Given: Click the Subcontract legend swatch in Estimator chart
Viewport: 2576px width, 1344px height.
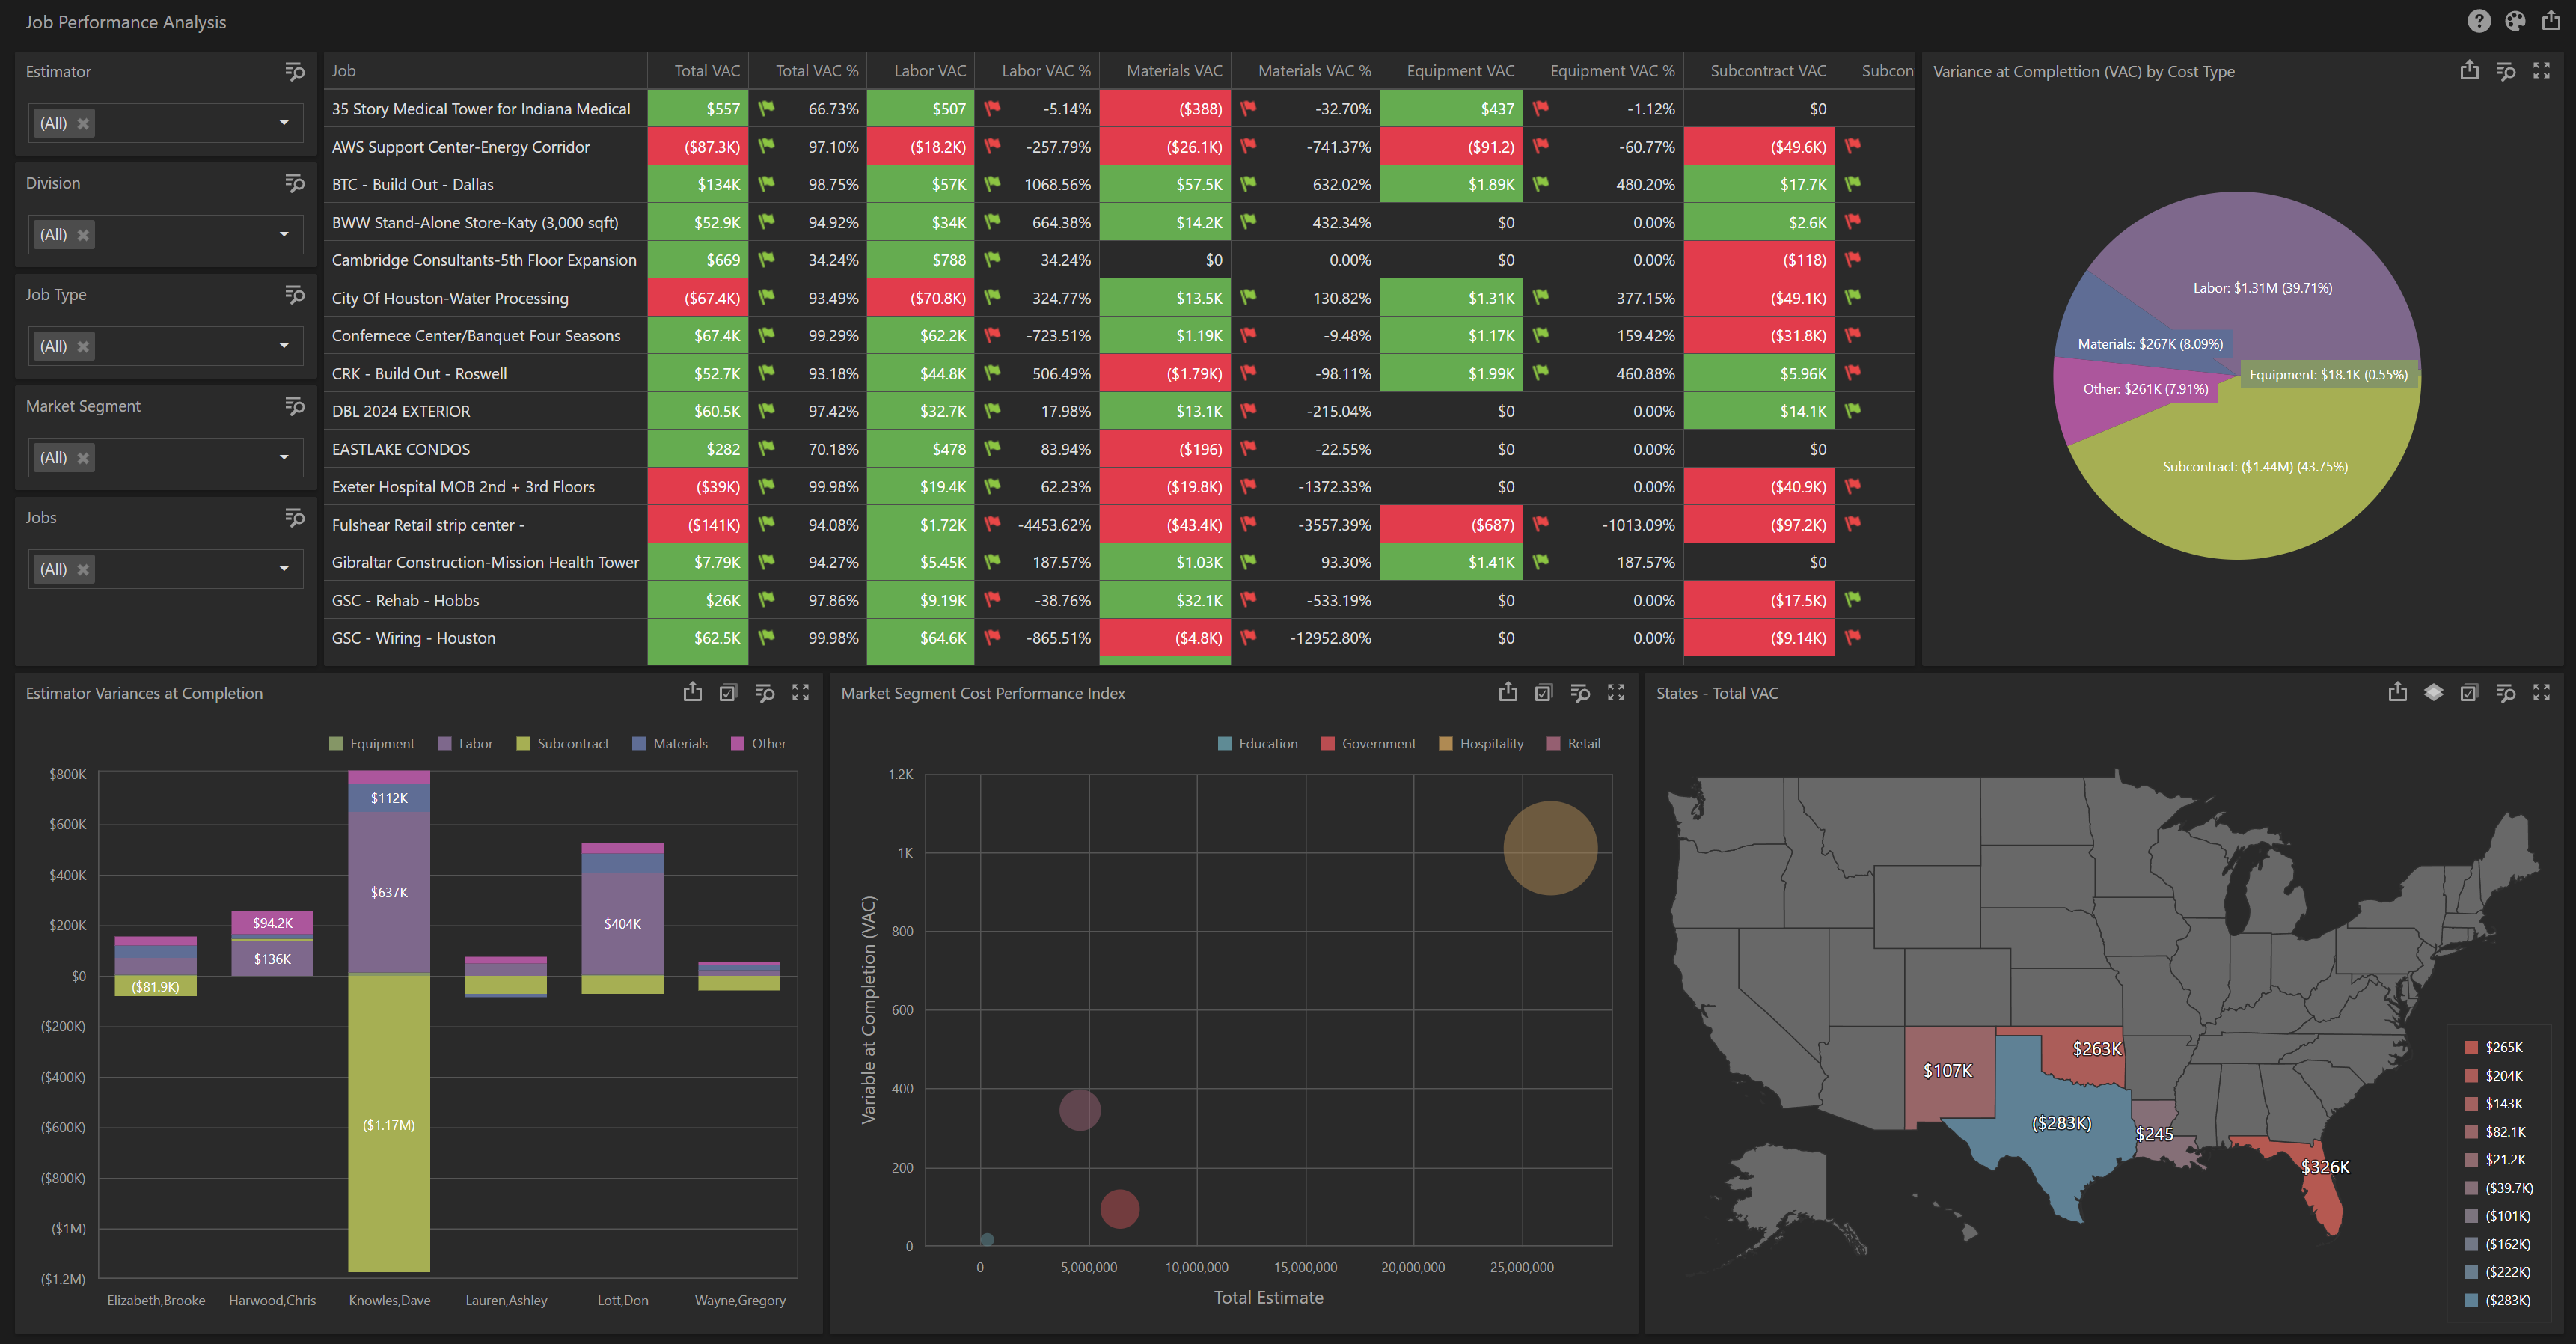Looking at the screenshot, I should click(x=523, y=743).
